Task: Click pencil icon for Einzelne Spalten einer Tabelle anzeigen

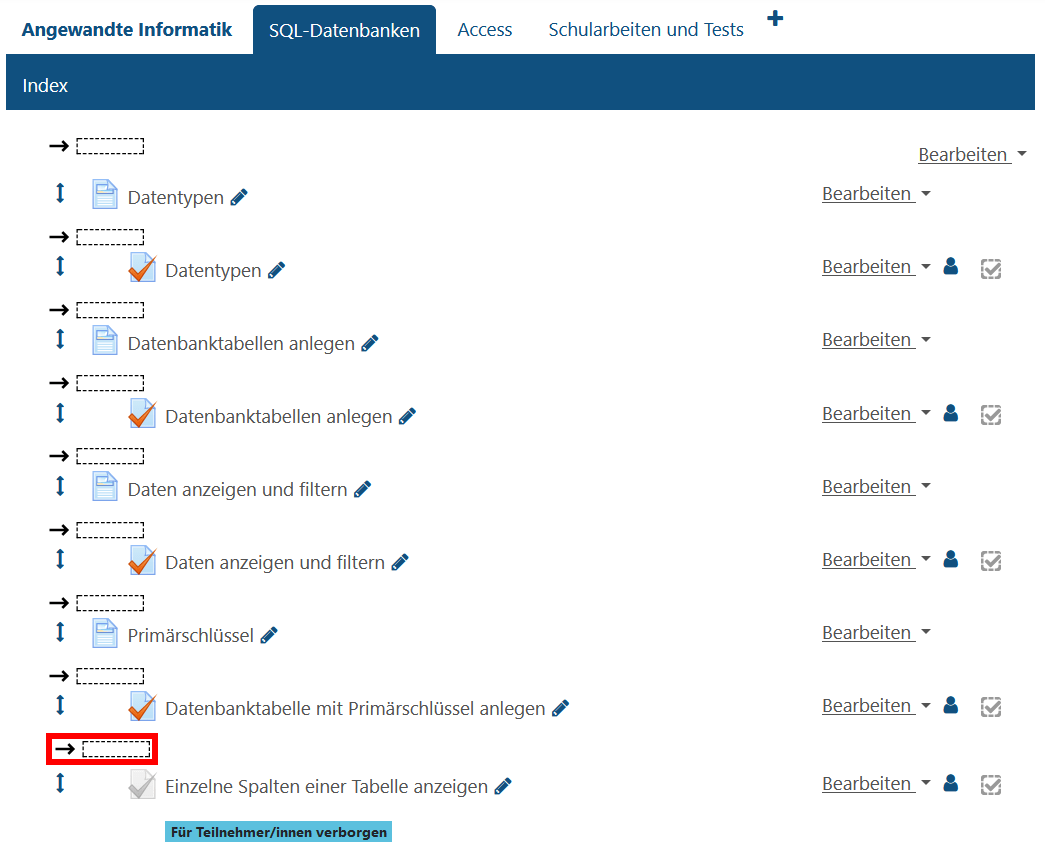Action: point(503,786)
